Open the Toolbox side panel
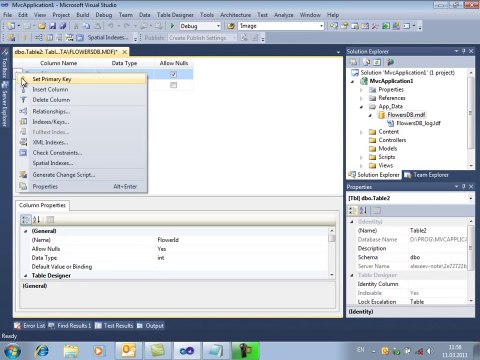Screen dimensions: 480x360 point(5,64)
